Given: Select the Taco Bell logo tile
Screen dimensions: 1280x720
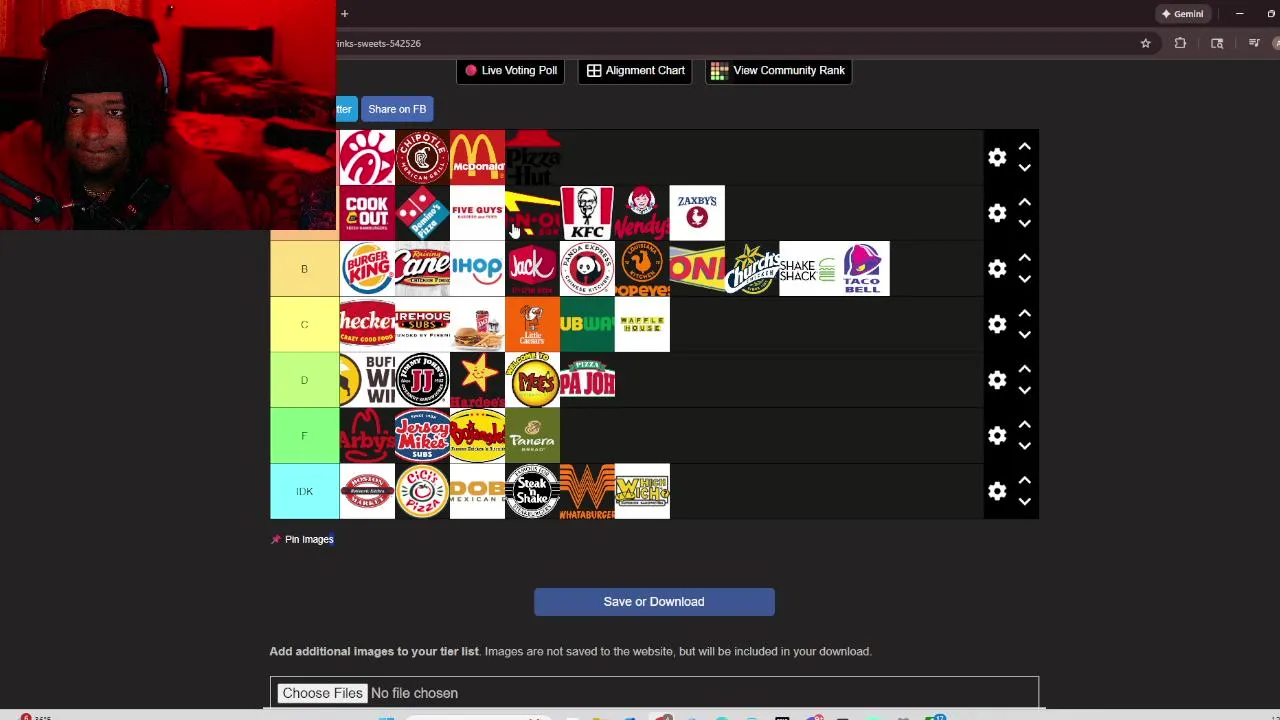Looking at the screenshot, I should (x=862, y=268).
